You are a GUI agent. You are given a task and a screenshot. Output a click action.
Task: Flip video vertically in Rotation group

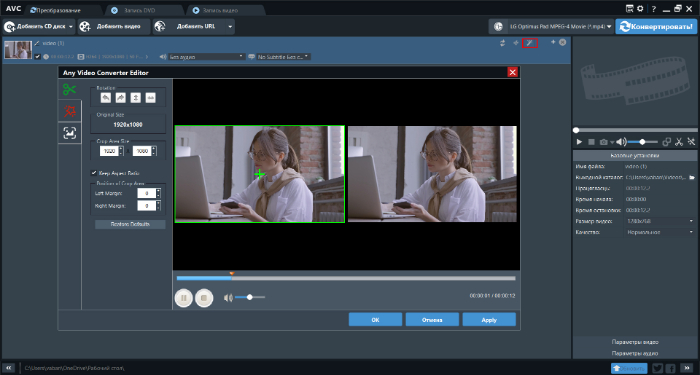pyautogui.click(x=135, y=97)
